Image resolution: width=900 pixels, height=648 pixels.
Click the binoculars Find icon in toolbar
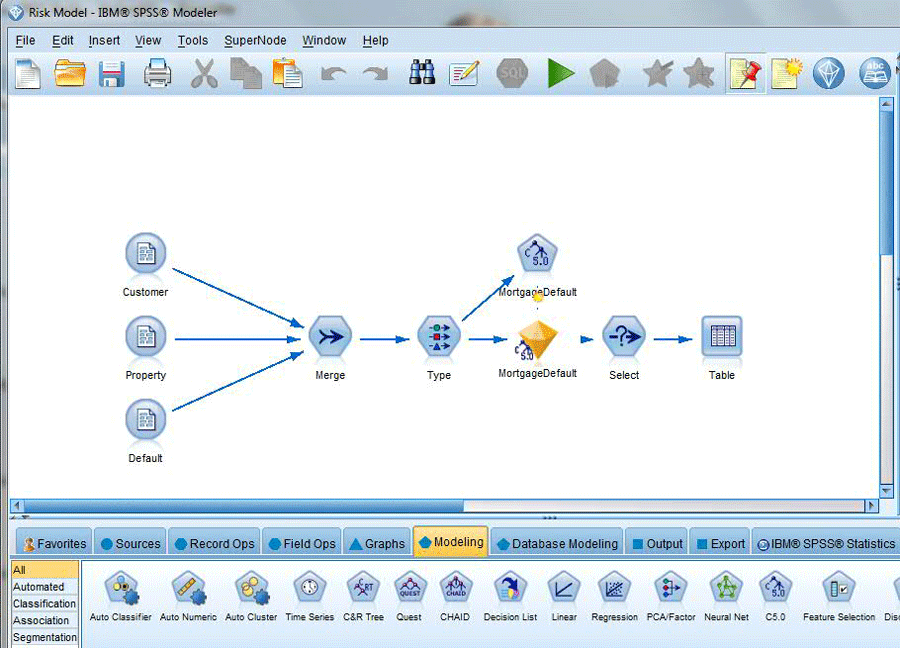(x=422, y=73)
